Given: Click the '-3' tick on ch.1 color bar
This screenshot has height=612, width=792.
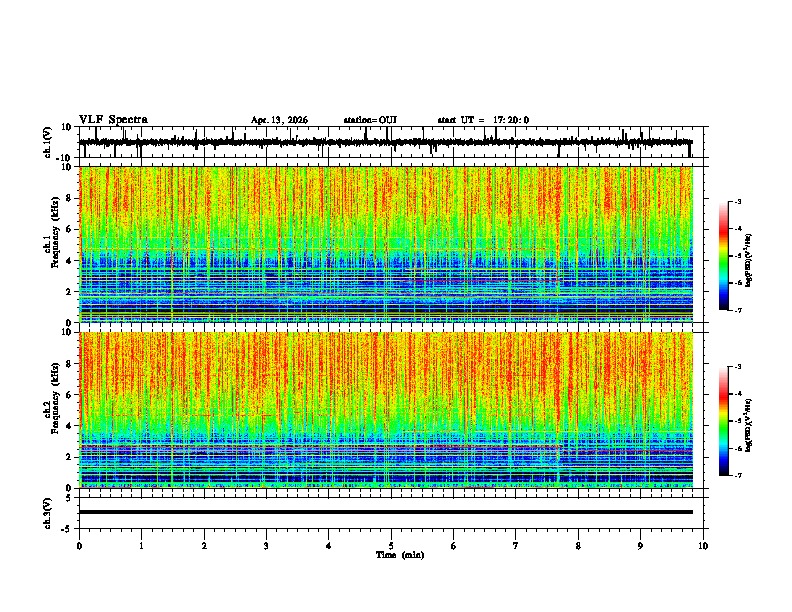Looking at the screenshot, I should coord(737,202).
